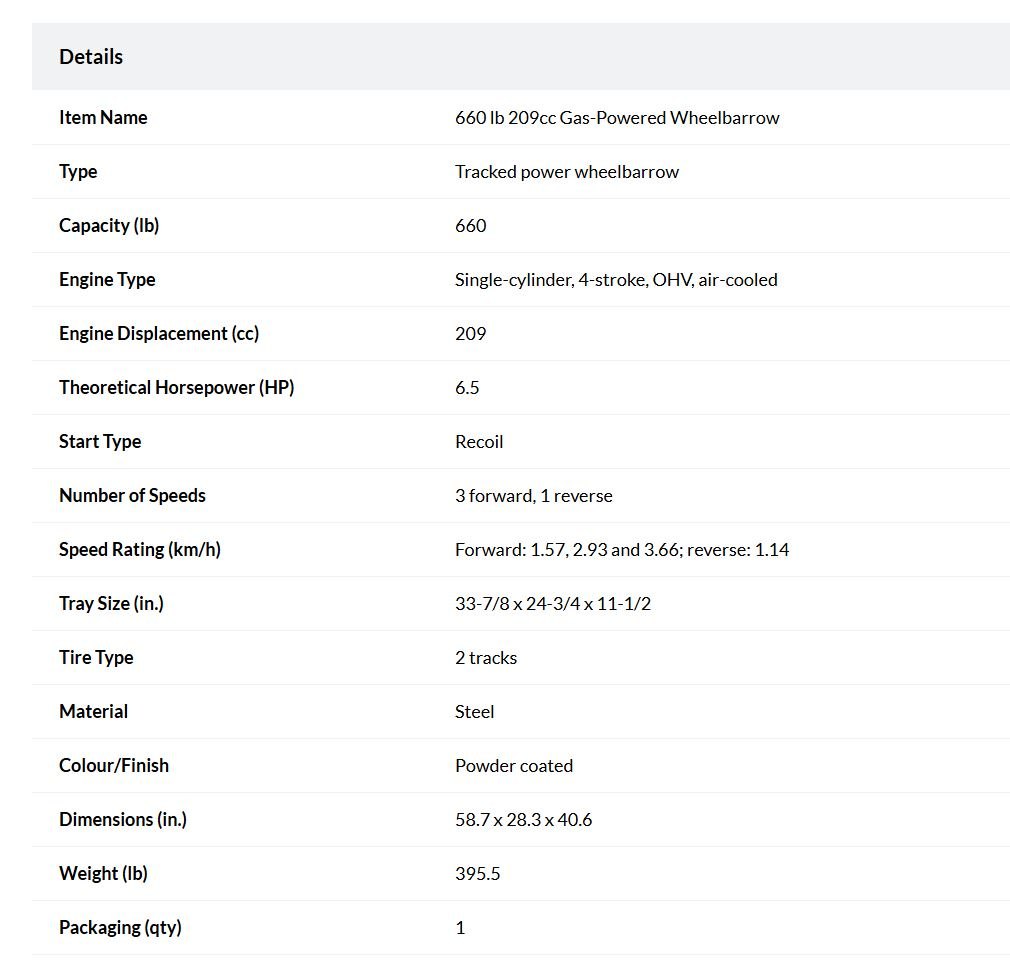Select the Recoil value text
The image size is (1010, 975).
click(479, 442)
